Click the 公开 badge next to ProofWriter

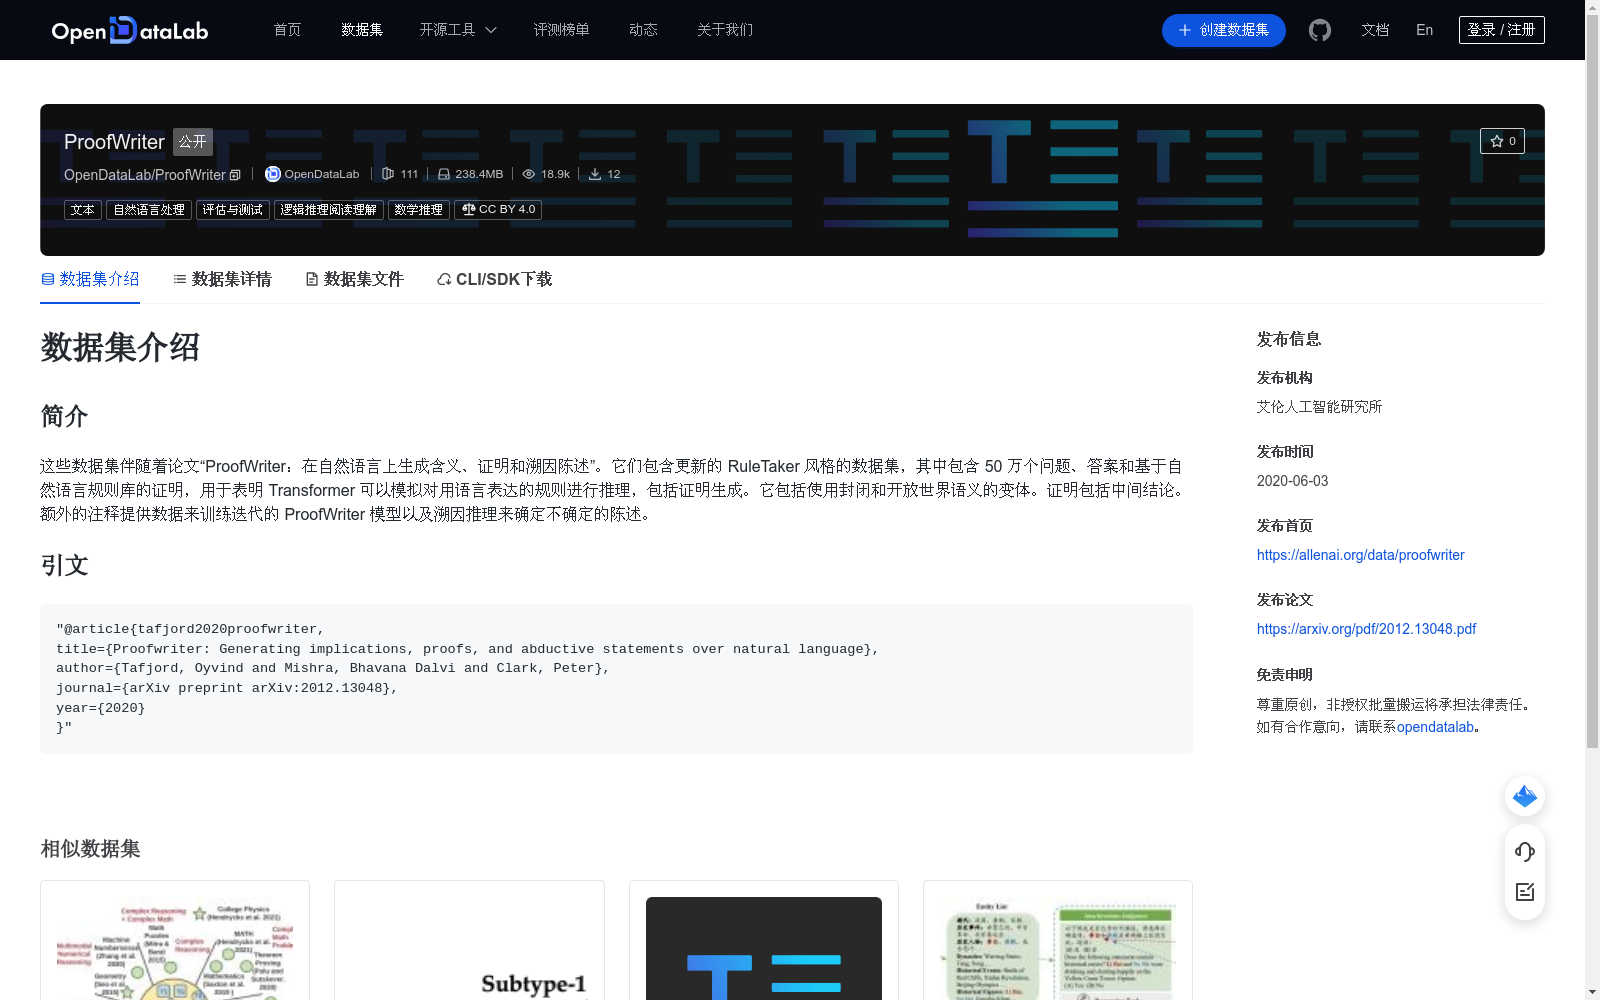pyautogui.click(x=193, y=142)
